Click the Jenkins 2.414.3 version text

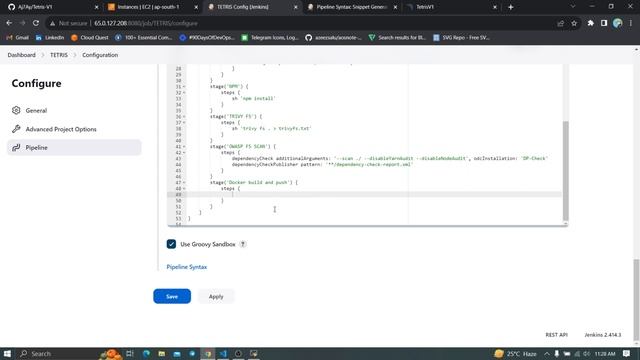coord(602,335)
